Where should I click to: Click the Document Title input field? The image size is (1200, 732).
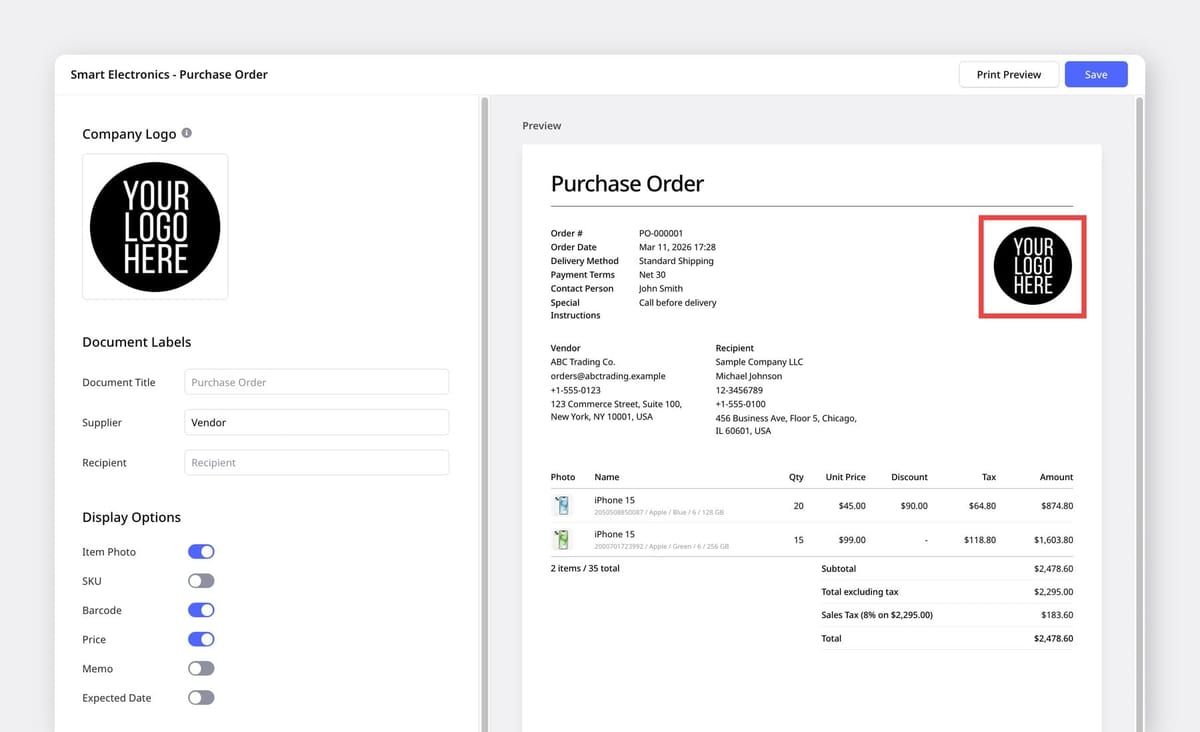click(x=316, y=382)
